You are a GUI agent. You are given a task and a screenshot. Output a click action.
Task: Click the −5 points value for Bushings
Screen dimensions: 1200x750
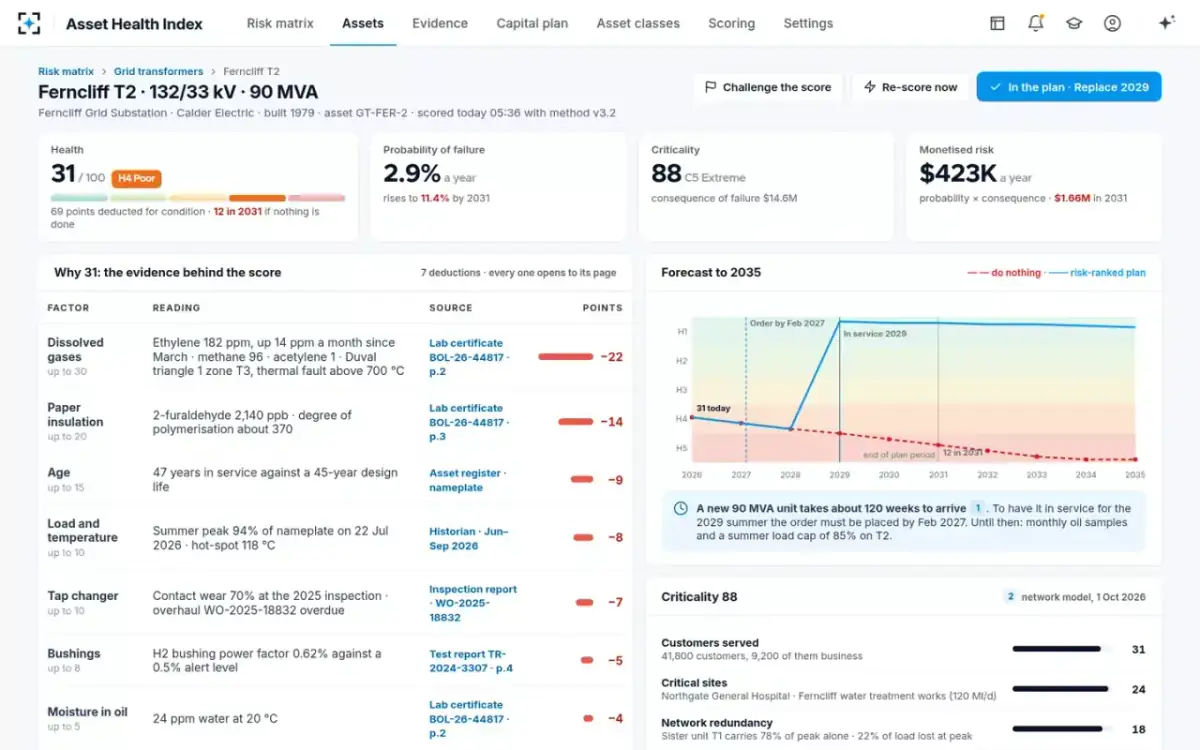point(614,661)
